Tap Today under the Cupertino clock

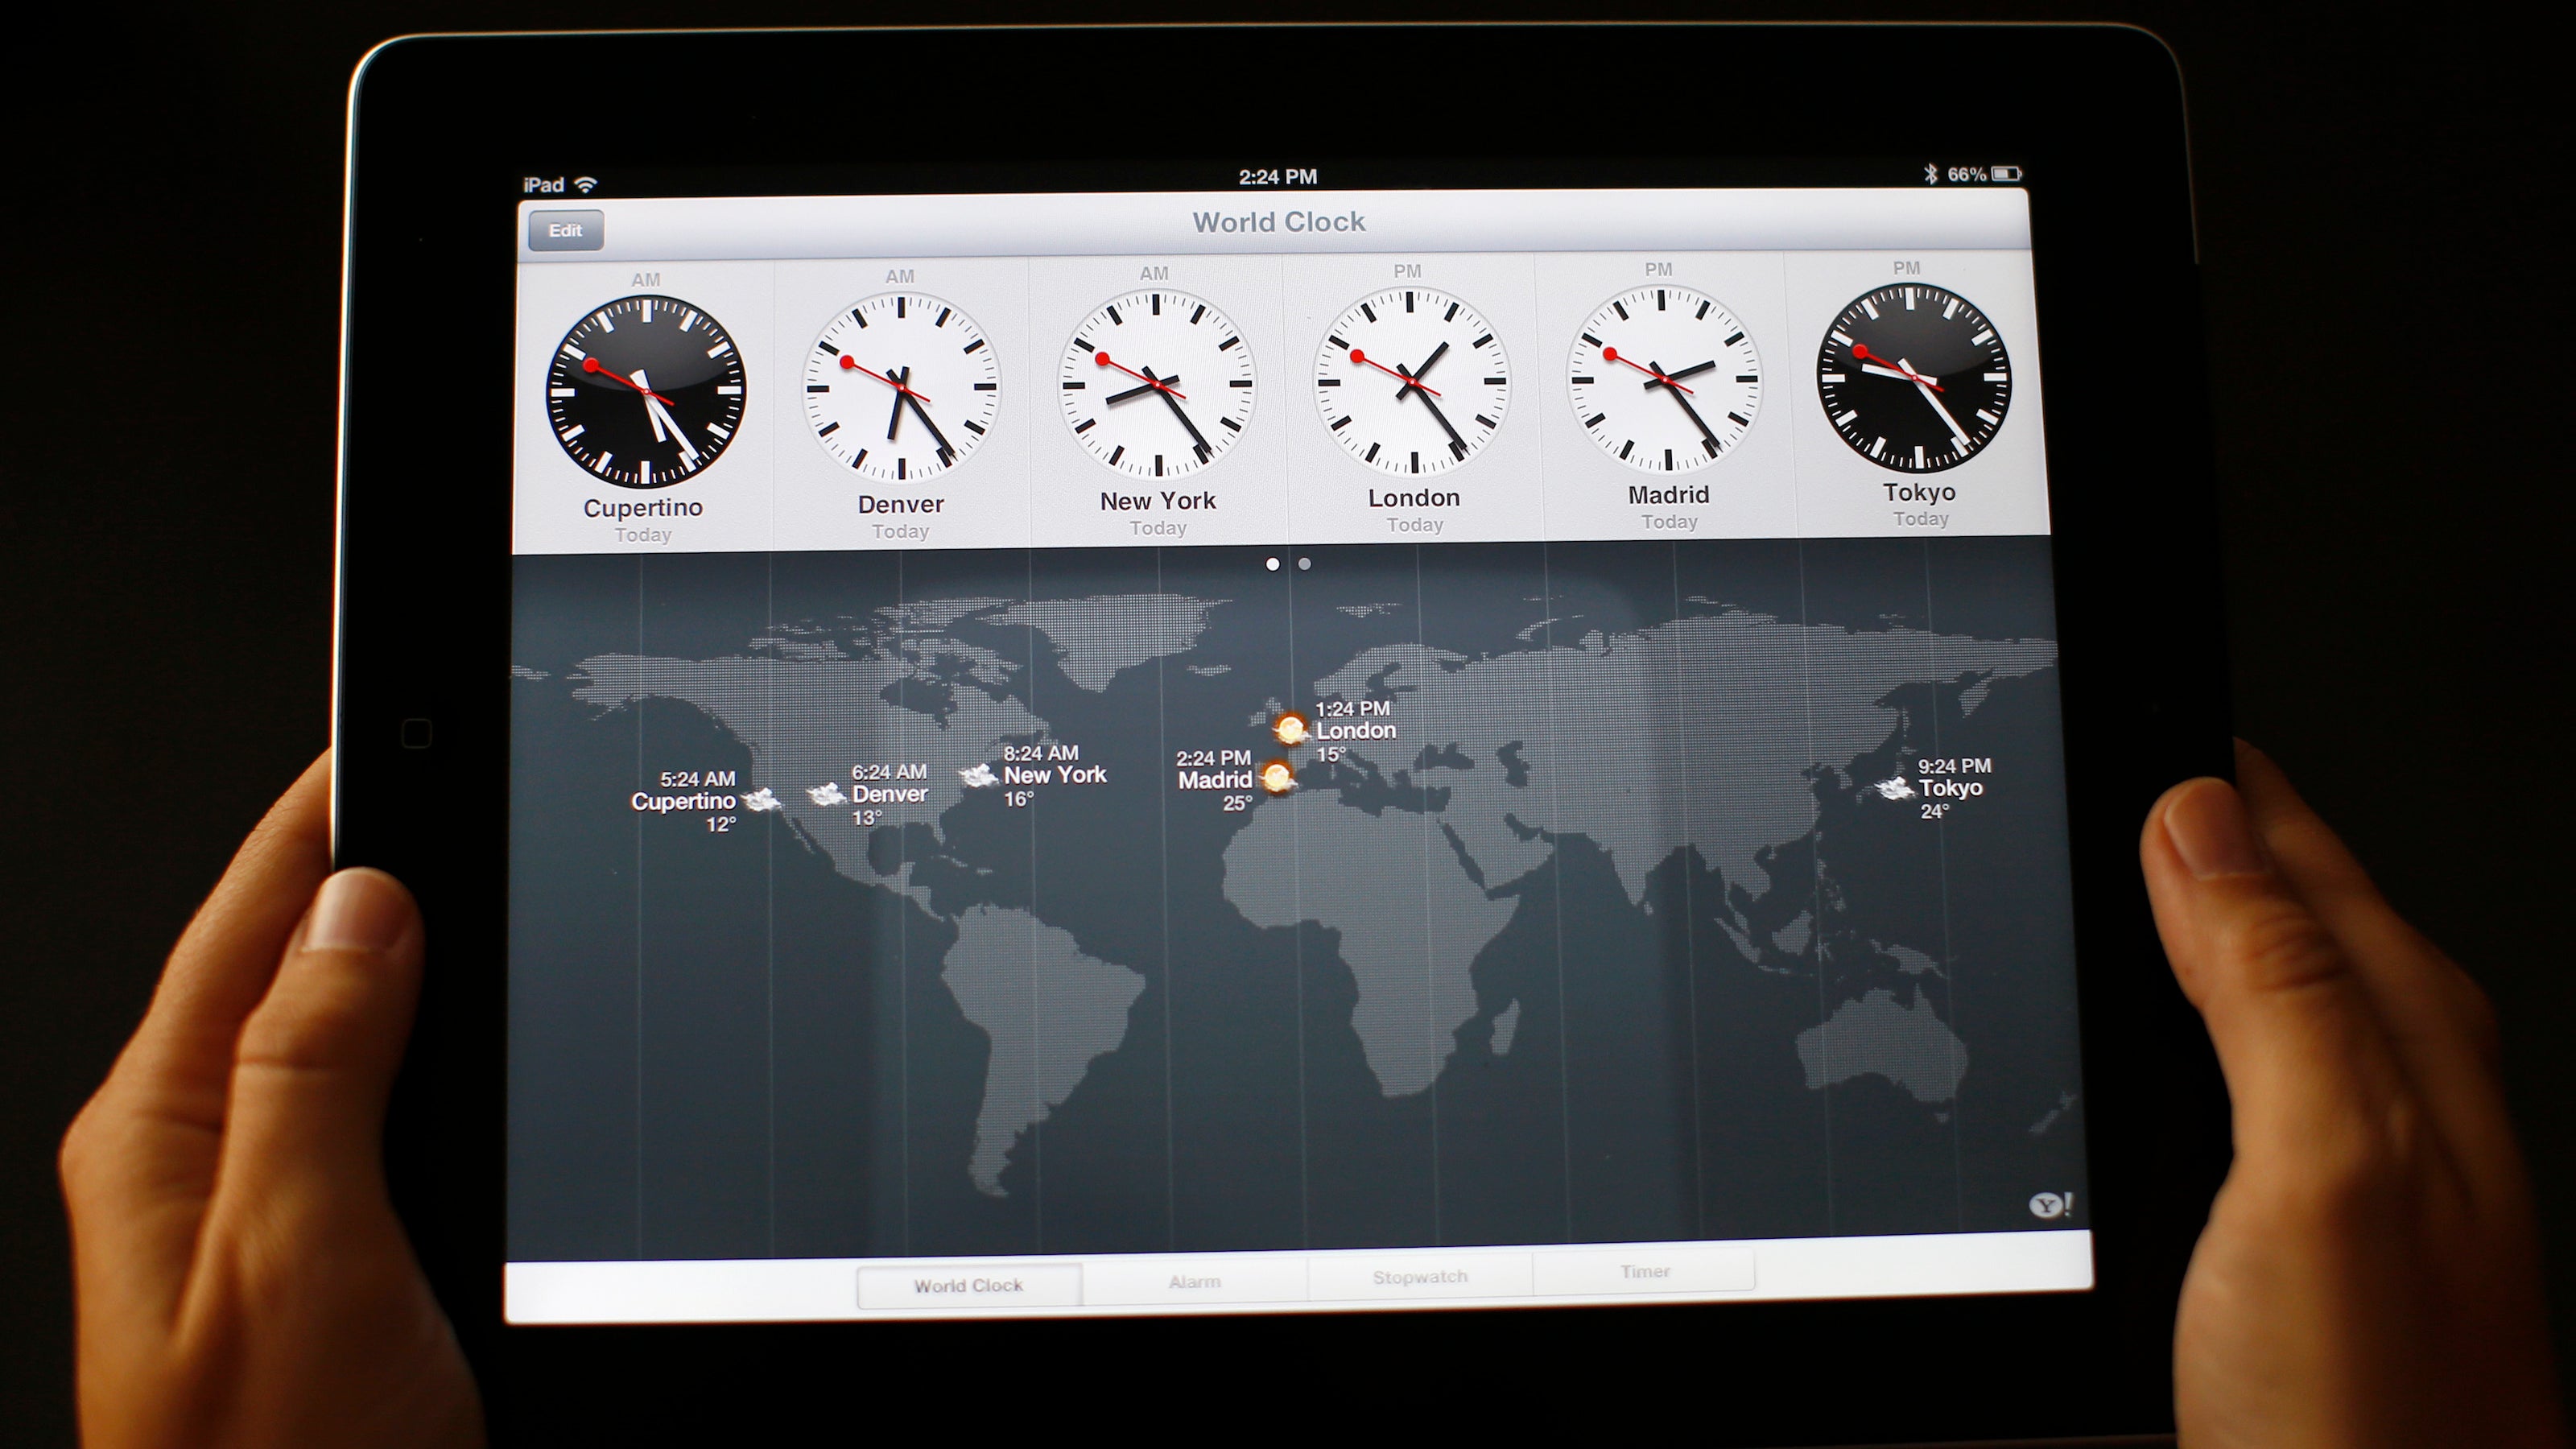click(x=643, y=535)
